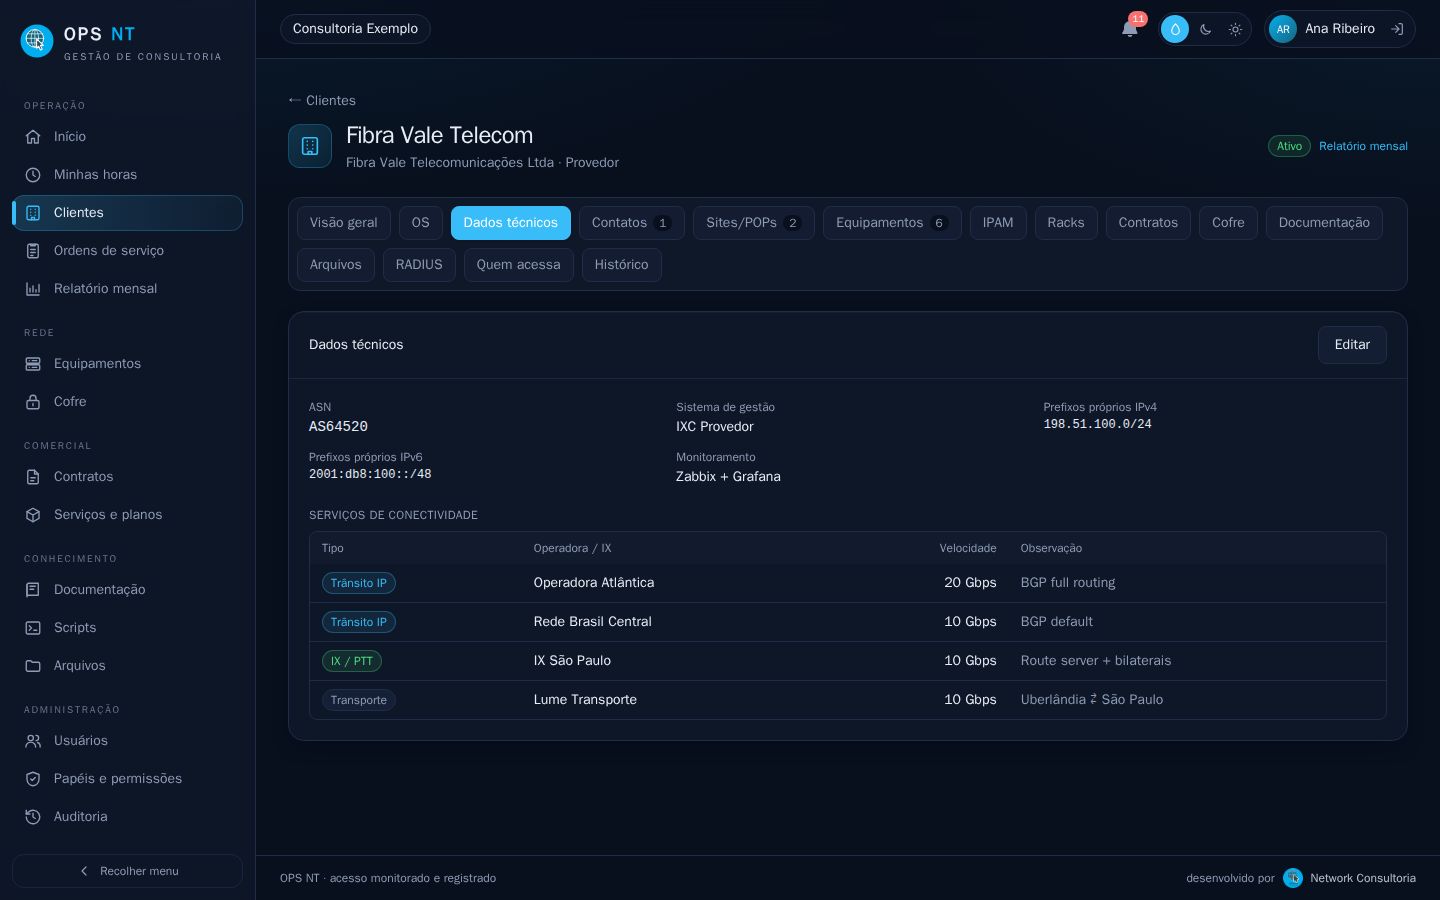Switch to dark moon theme
Viewport: 1440px width, 900px height.
tap(1206, 29)
